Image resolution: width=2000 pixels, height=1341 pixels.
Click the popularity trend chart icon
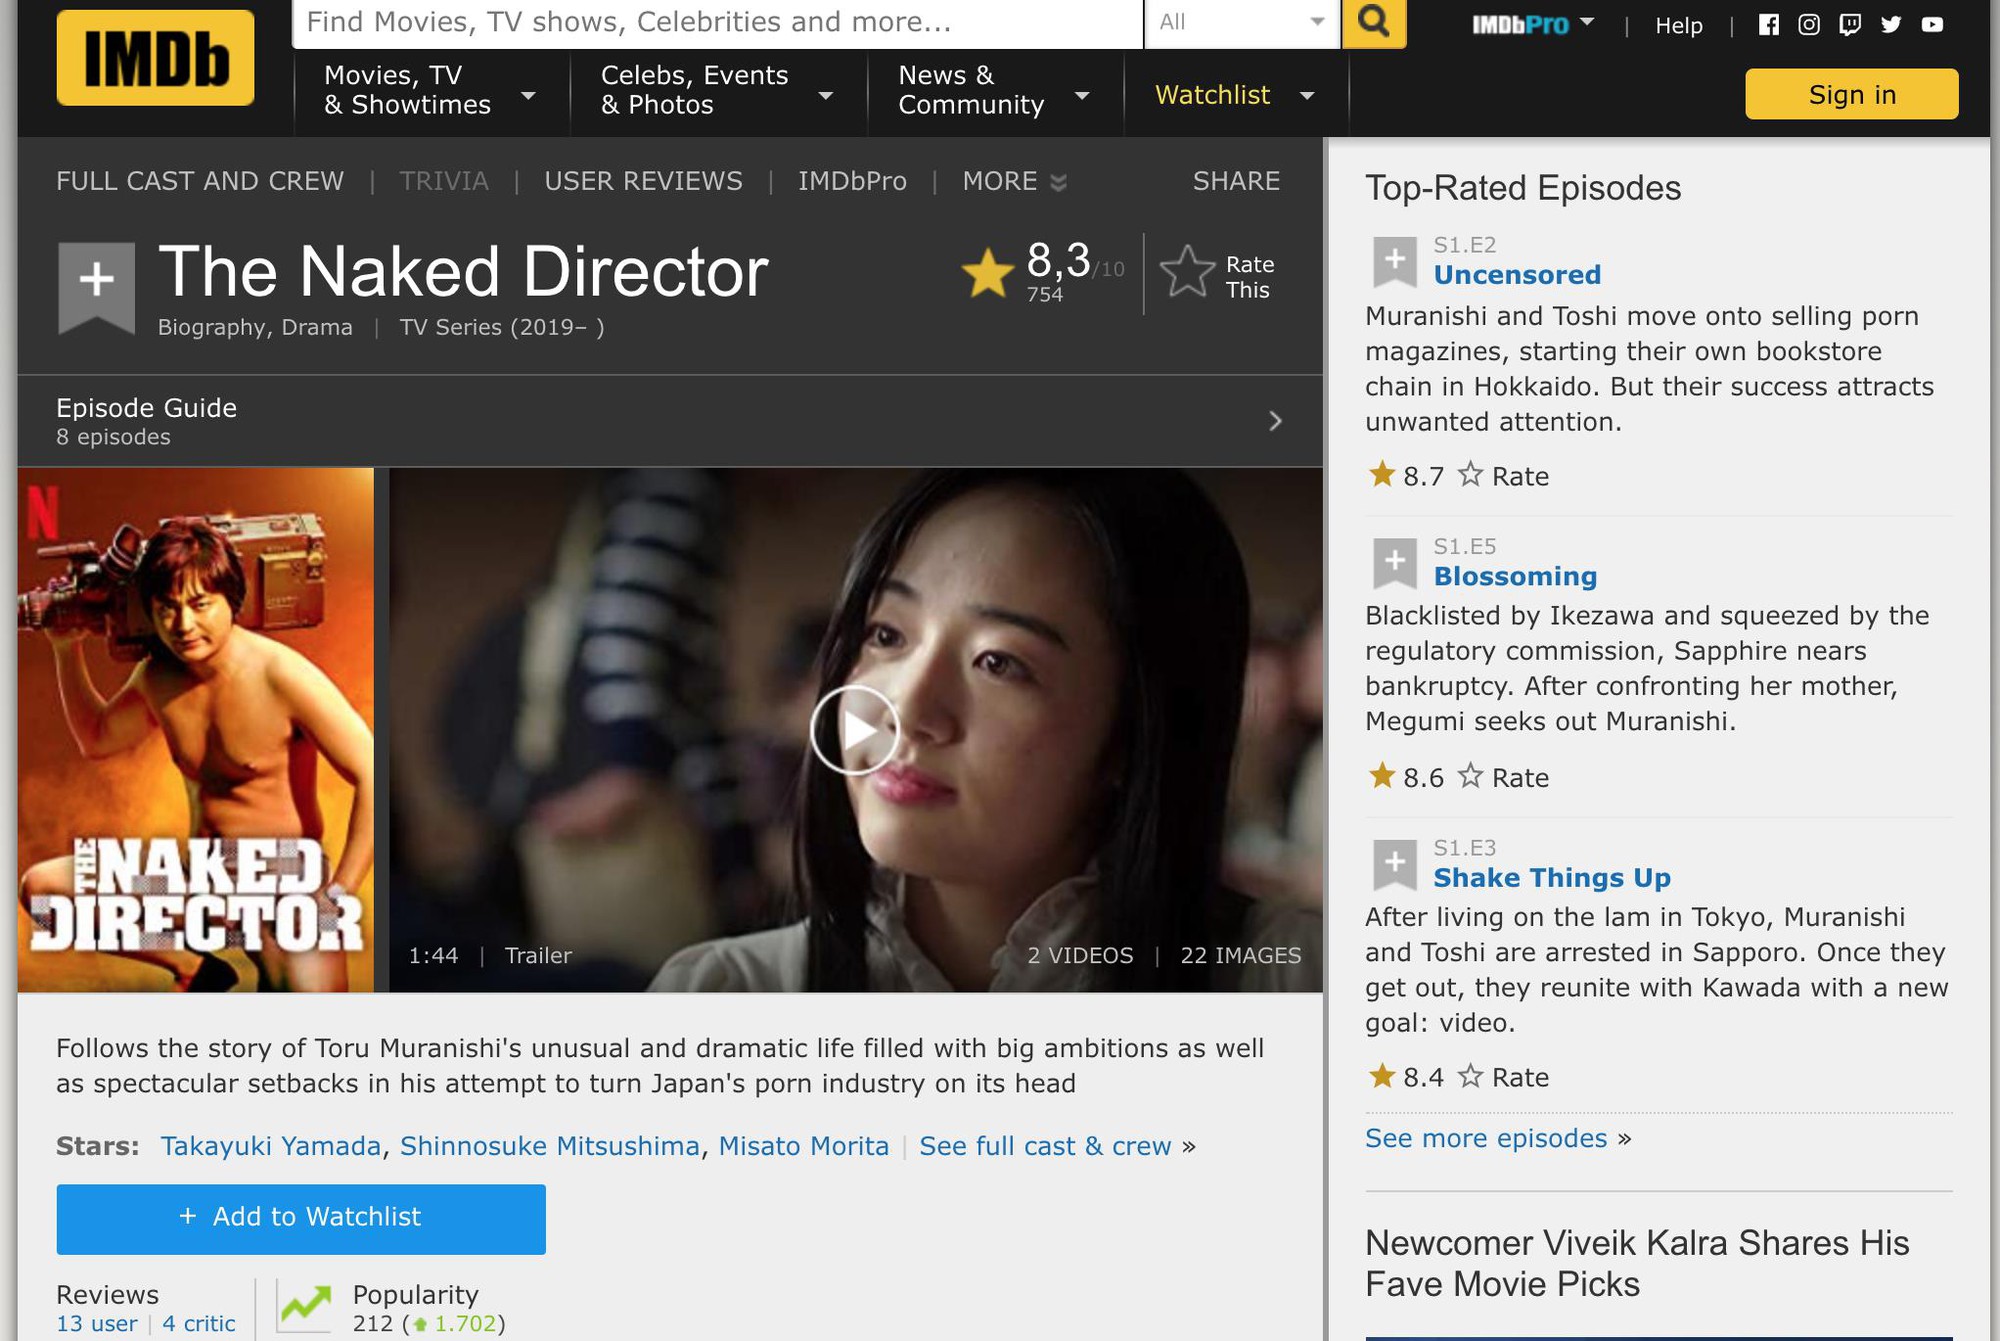tap(305, 1306)
